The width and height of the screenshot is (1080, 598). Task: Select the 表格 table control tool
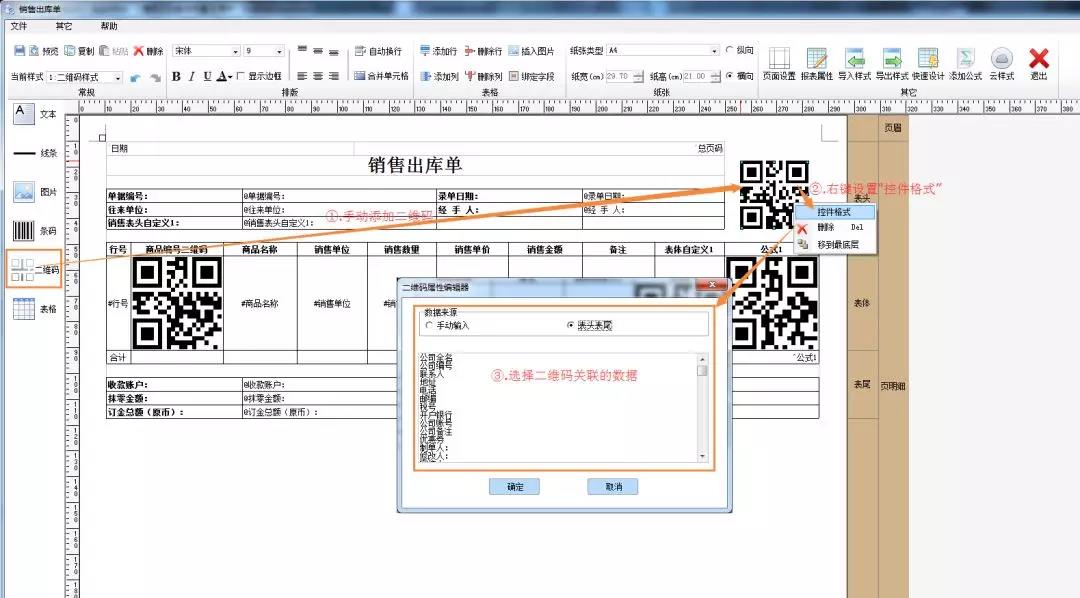pos(35,309)
